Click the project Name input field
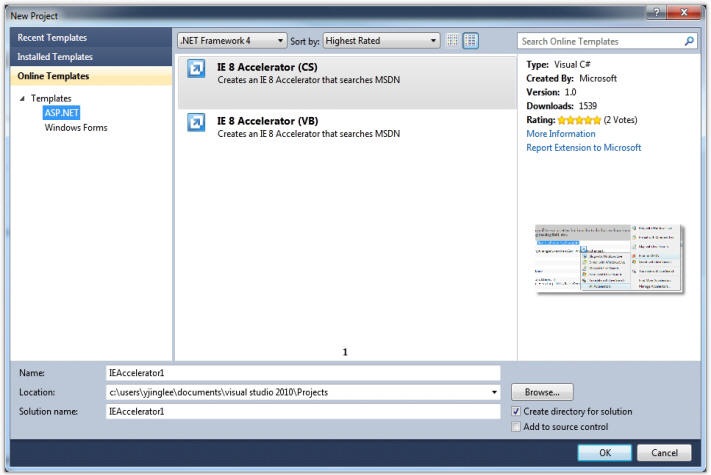This screenshot has height=475, width=711. click(303, 373)
